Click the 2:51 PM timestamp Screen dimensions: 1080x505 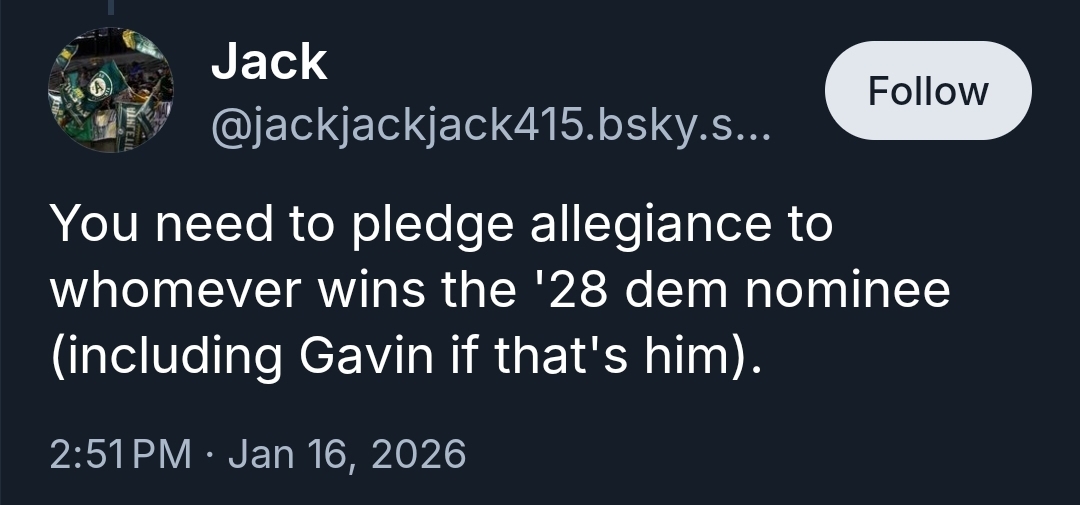point(118,454)
